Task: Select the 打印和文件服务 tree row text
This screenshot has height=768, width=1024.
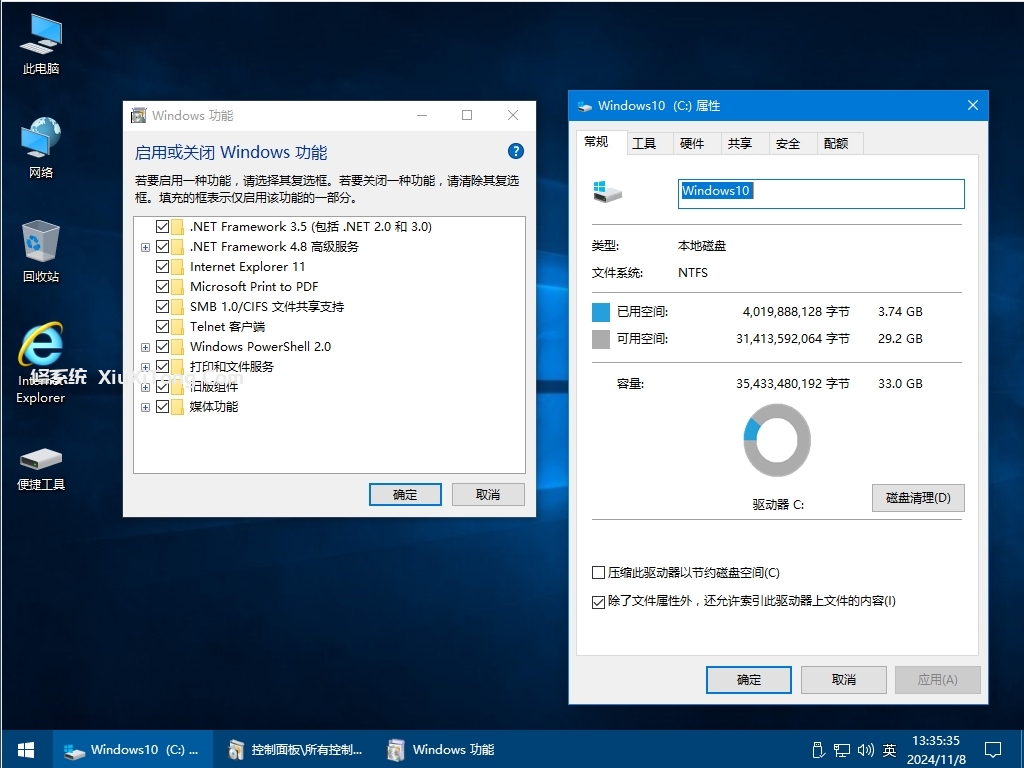Action: tap(232, 367)
